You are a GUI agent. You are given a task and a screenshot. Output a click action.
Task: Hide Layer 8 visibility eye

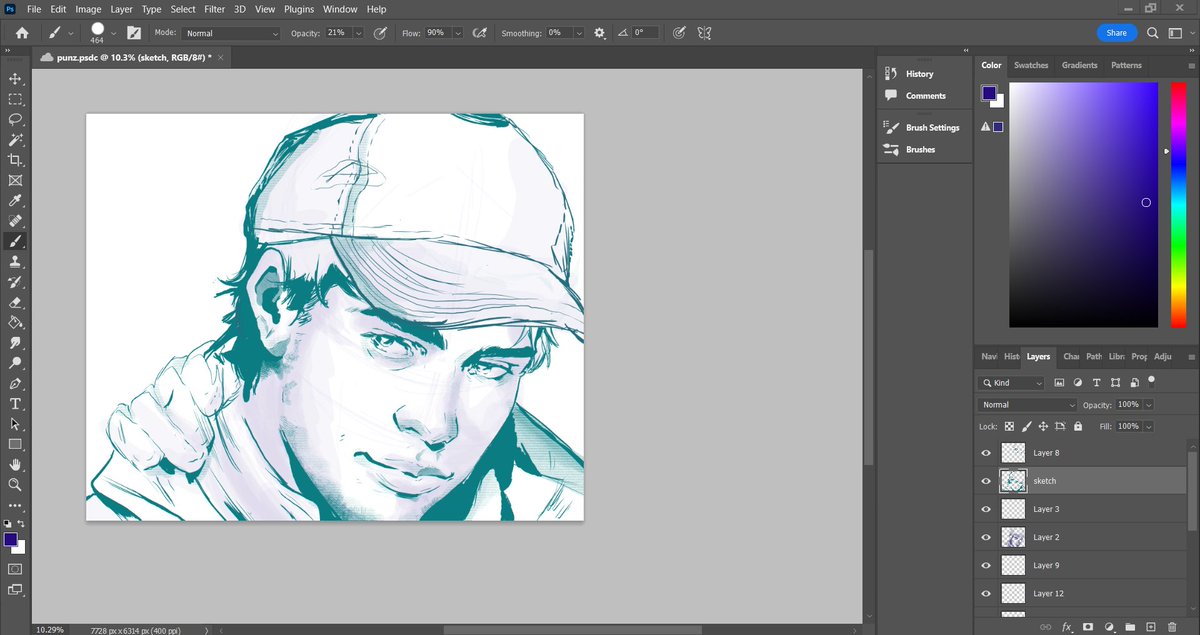tap(986, 453)
